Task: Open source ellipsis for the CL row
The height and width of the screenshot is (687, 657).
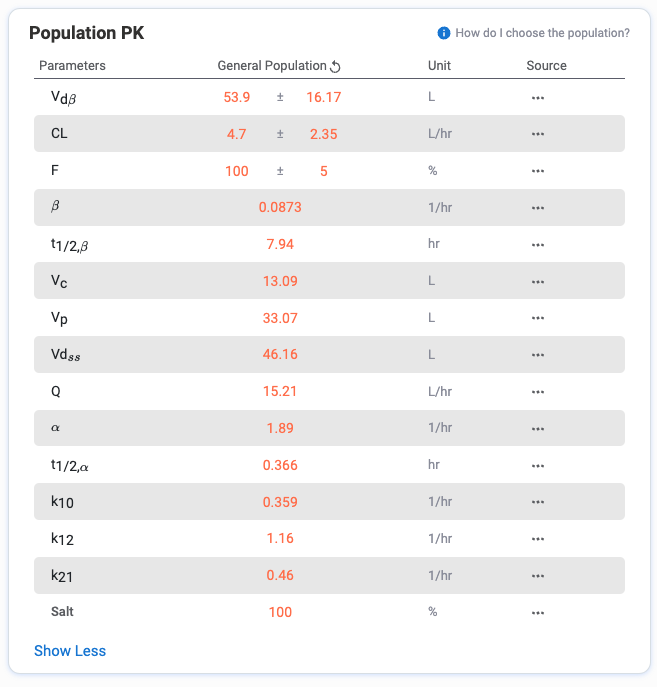Action: (x=538, y=134)
